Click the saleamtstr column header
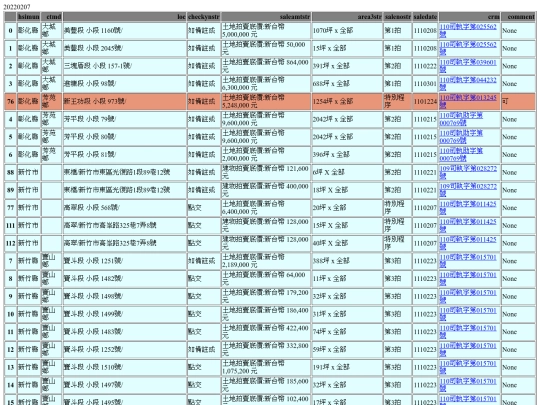This screenshot has height=405, width=540. click(x=266, y=17)
